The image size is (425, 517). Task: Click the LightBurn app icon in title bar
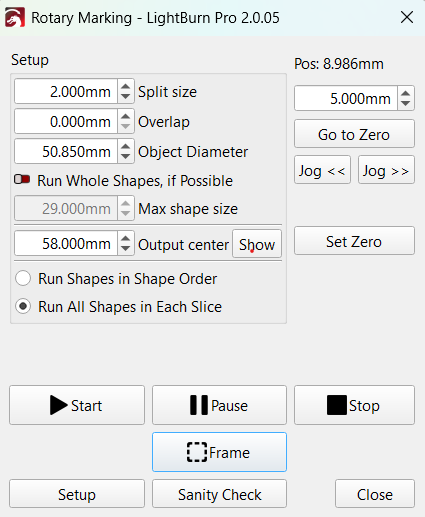15,17
